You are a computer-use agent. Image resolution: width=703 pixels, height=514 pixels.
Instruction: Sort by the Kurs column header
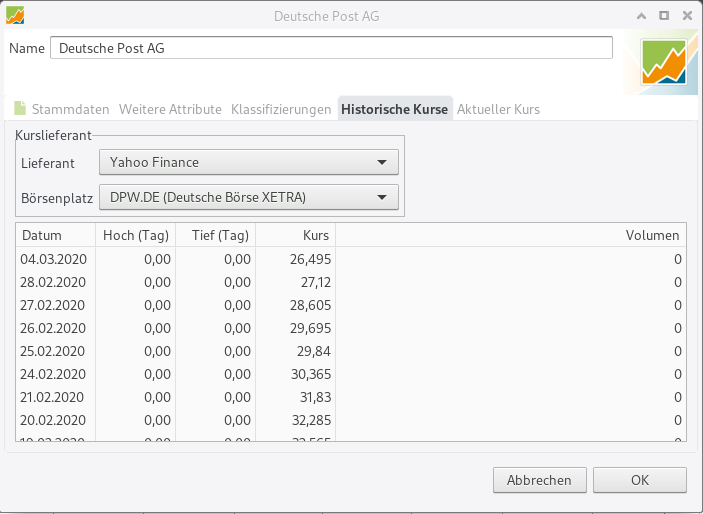296,235
